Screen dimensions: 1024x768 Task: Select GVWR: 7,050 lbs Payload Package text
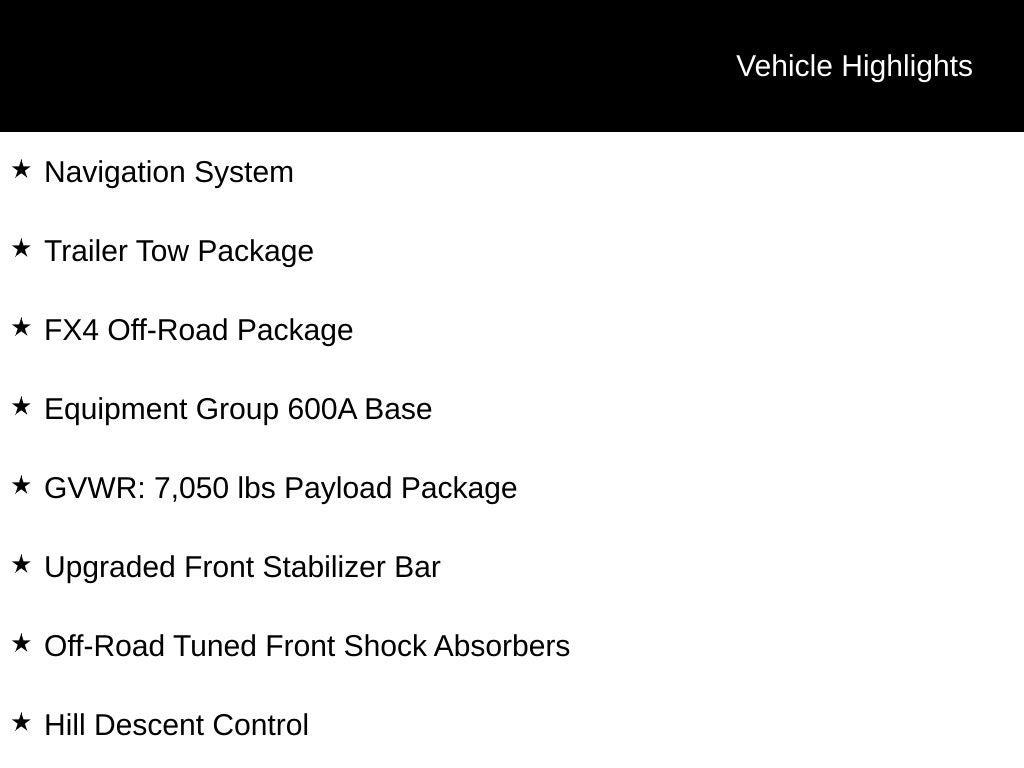pyautogui.click(x=281, y=488)
